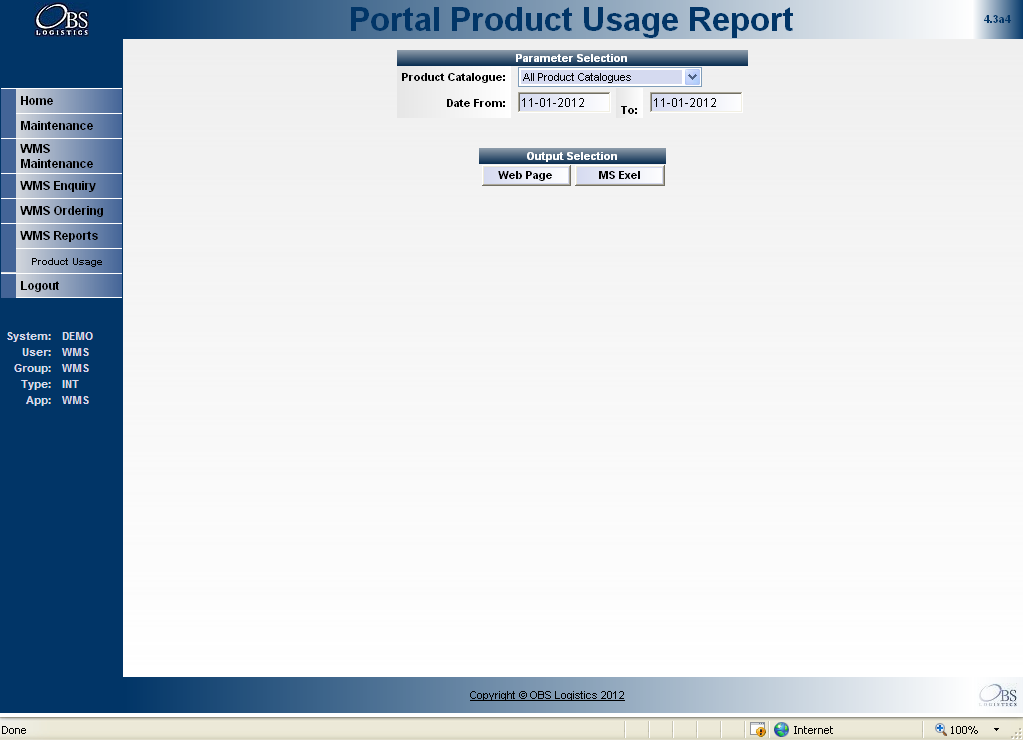Open the zoom level dropdown arrow
This screenshot has width=1023, height=740.
(x=996, y=730)
